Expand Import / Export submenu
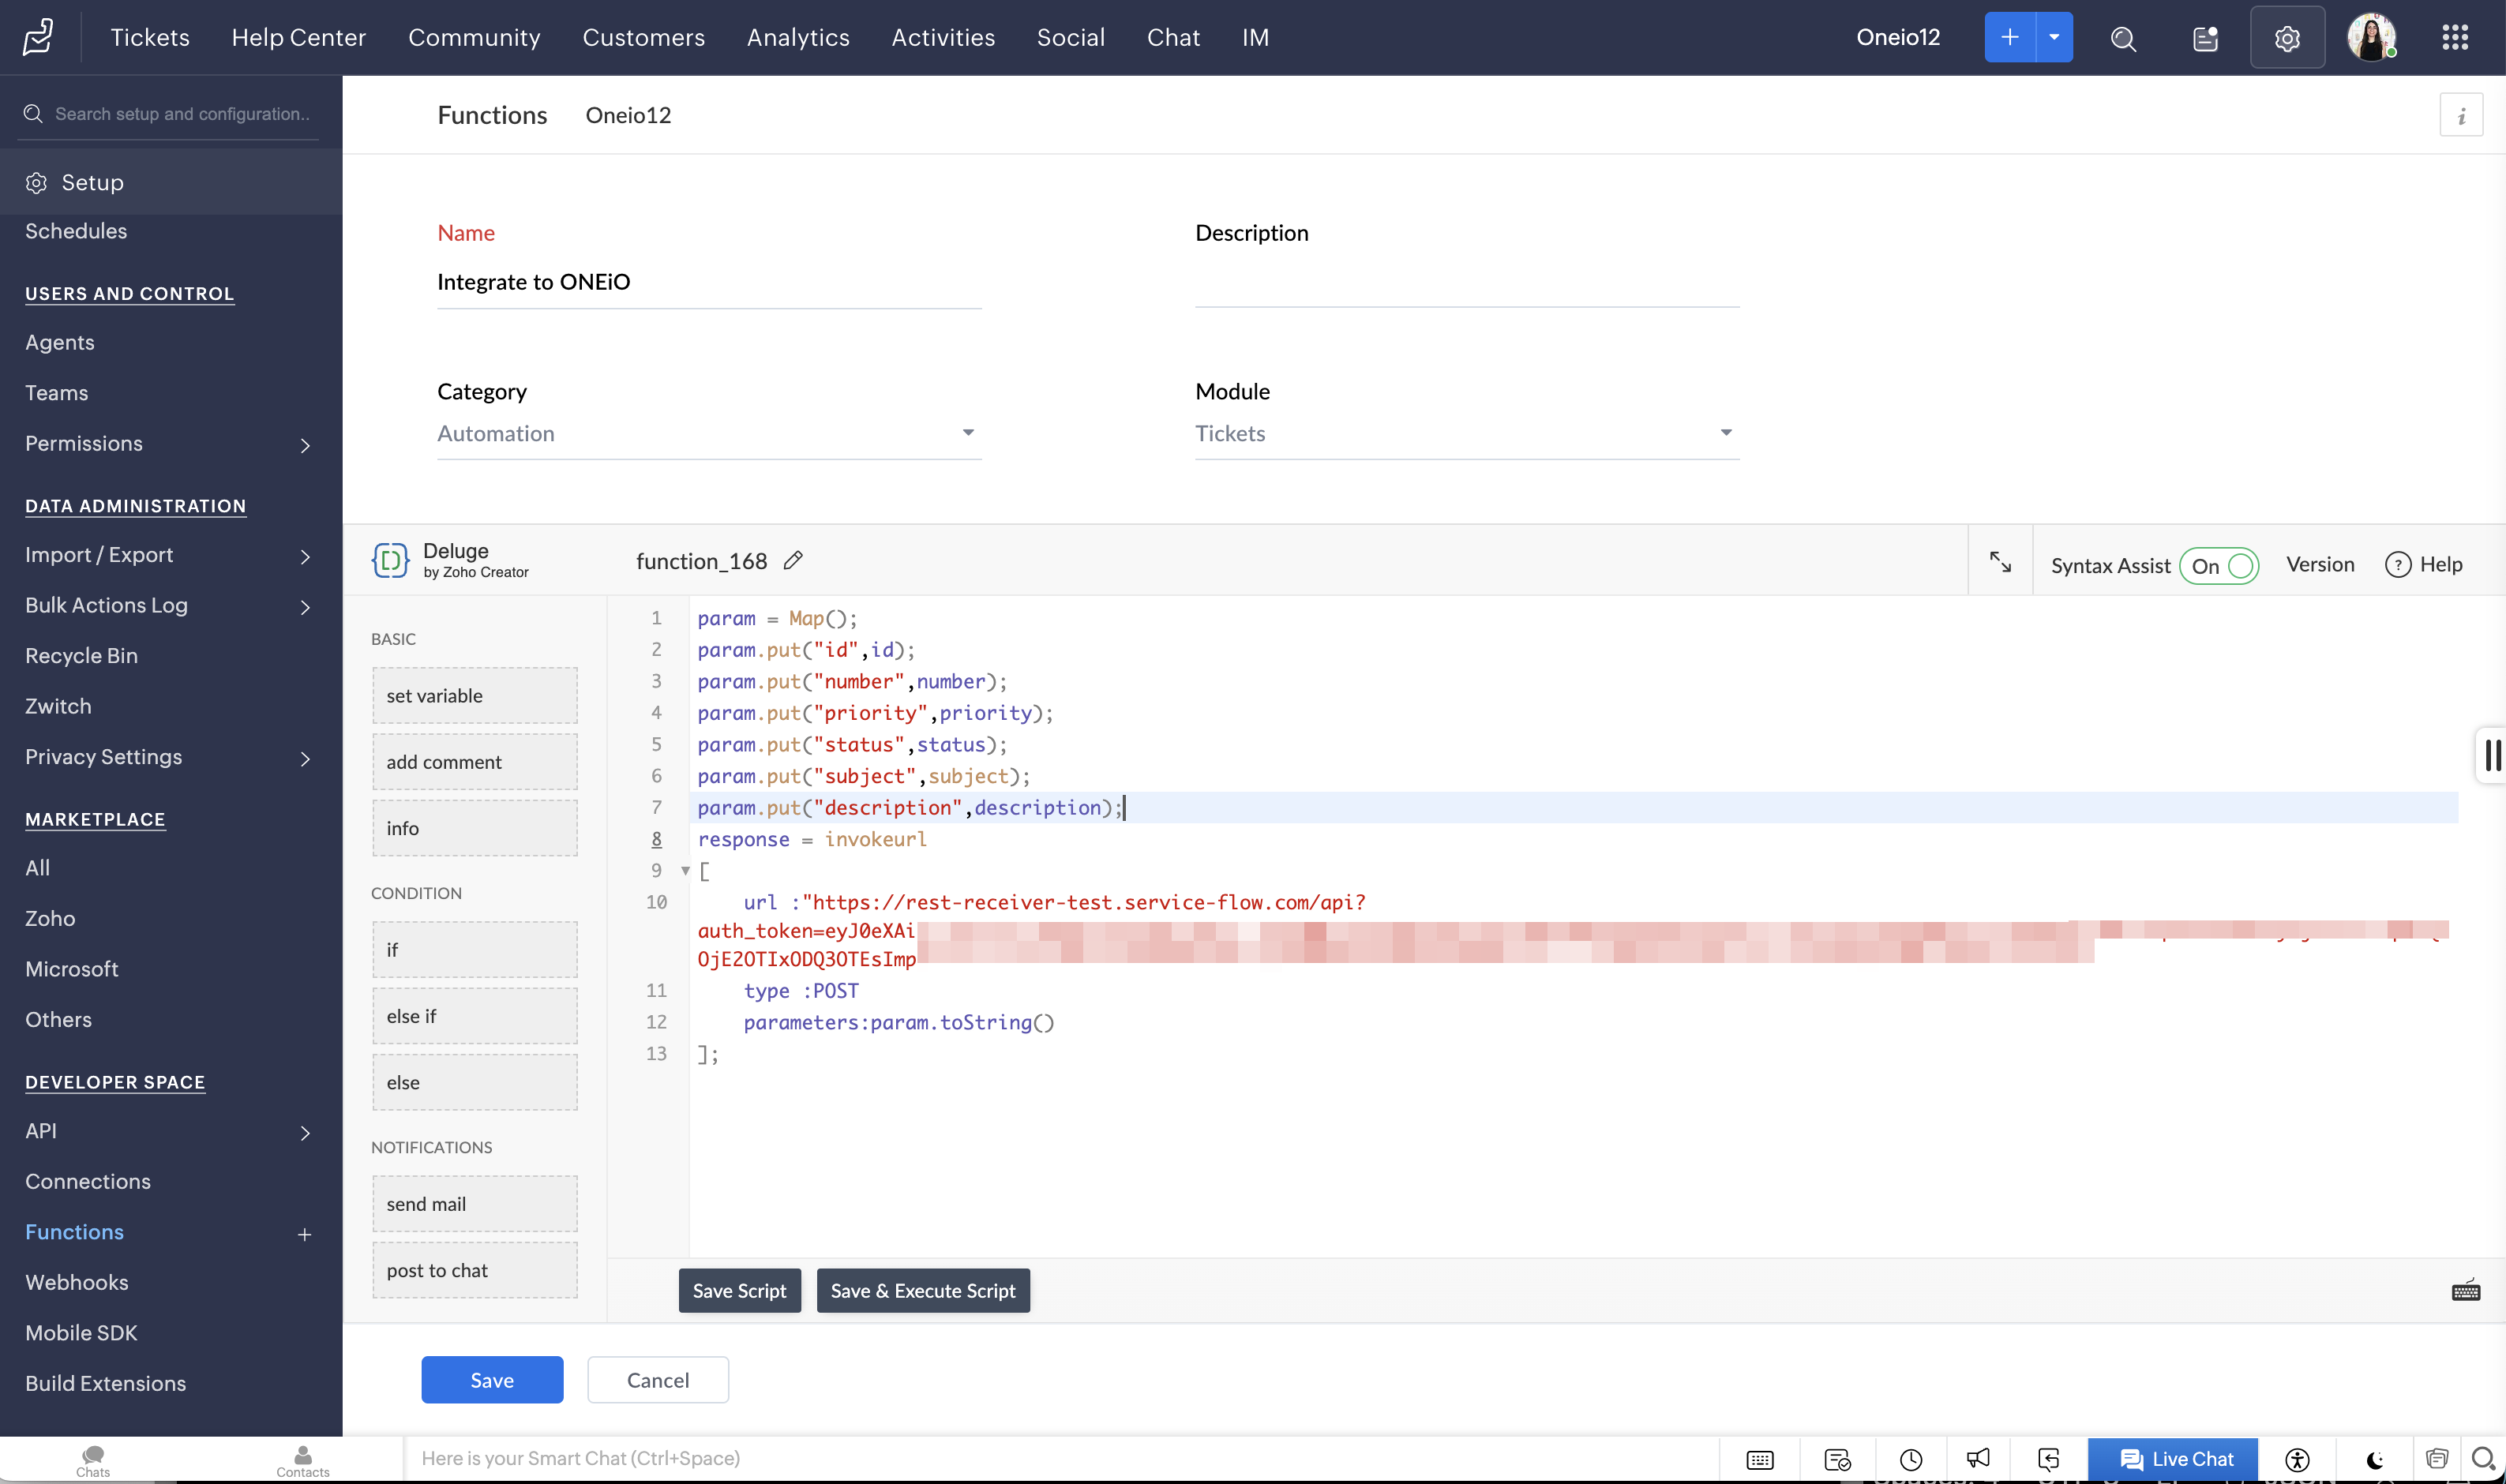This screenshot has height=1484, width=2506. point(306,557)
